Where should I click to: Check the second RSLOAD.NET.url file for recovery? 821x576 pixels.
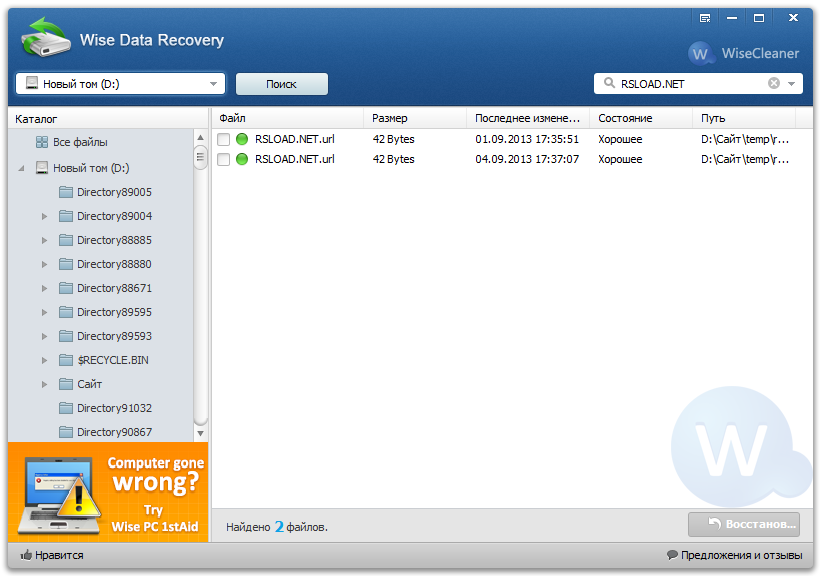[x=225, y=159]
